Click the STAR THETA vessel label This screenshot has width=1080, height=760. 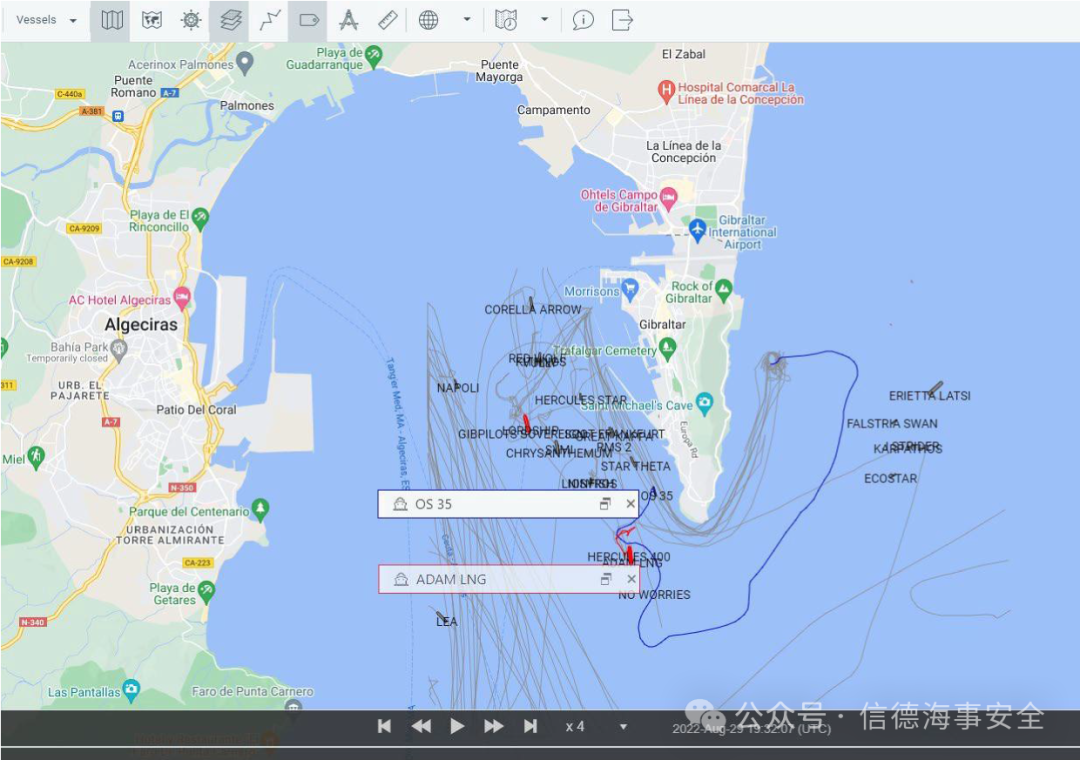635,466
